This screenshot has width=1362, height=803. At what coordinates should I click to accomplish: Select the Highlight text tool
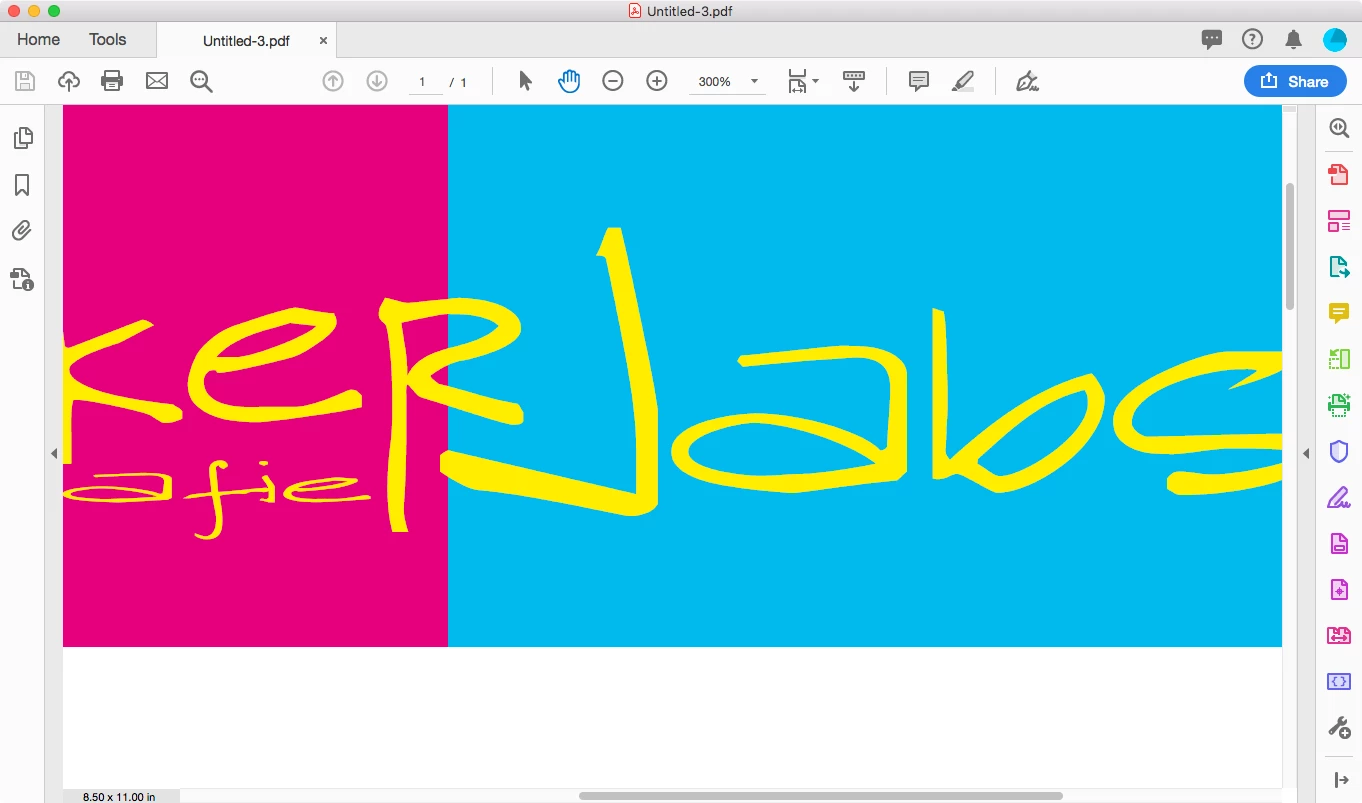click(963, 81)
